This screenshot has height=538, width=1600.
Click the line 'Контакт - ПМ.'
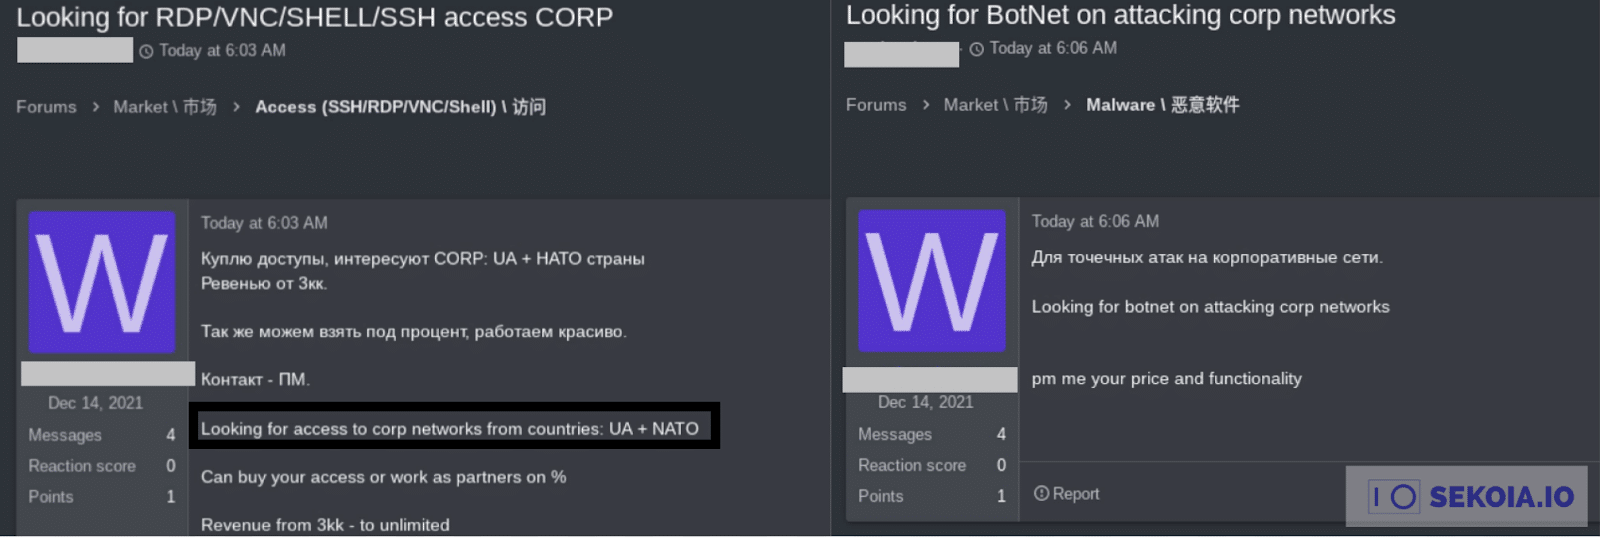tap(256, 380)
